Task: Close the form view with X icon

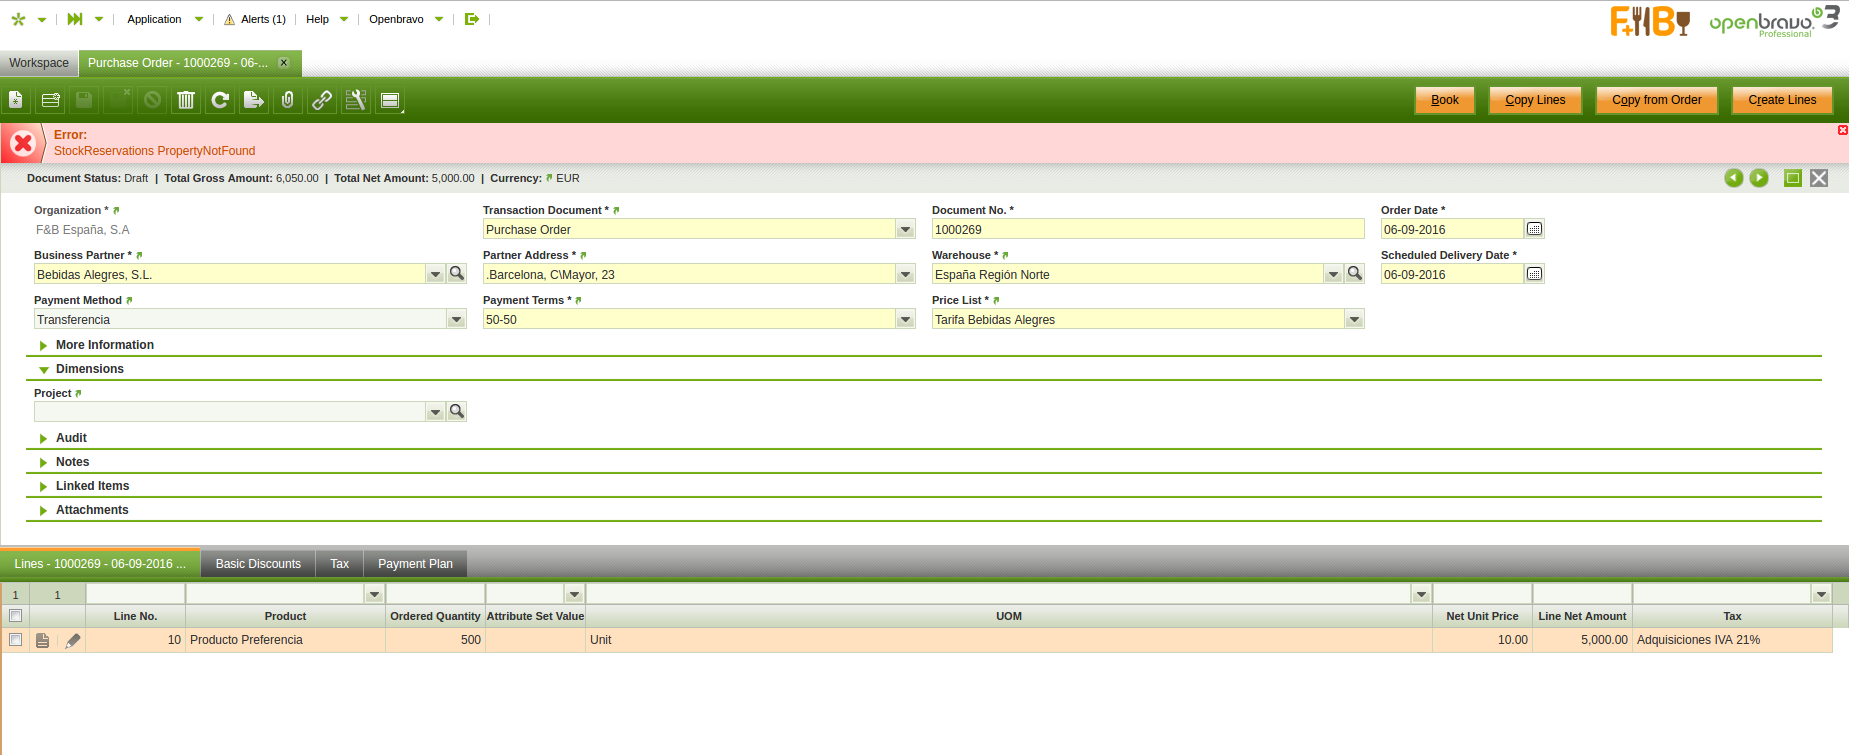Action: pos(1819,178)
